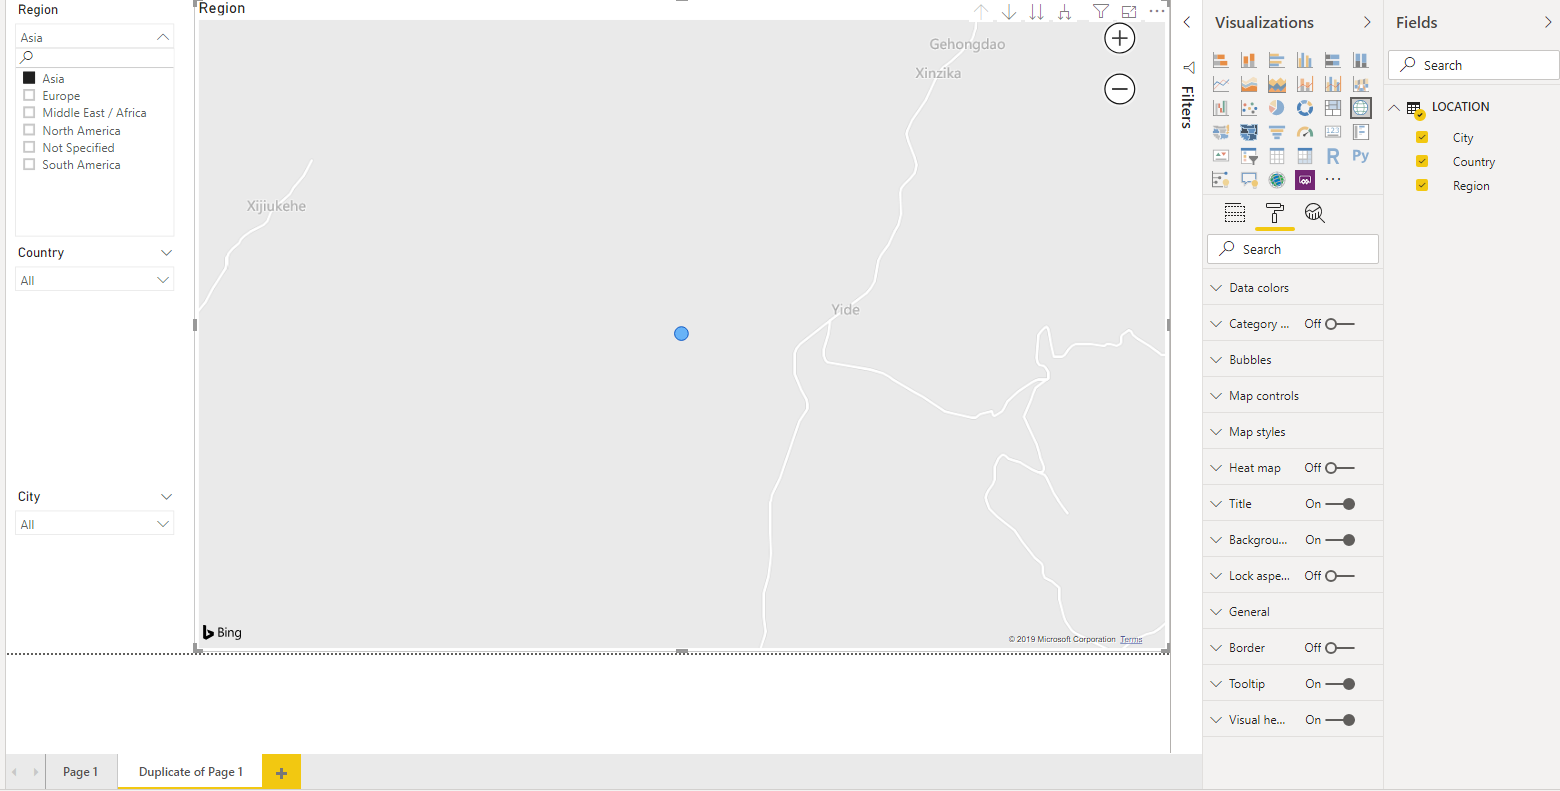Image resolution: width=1560 pixels, height=791 pixels.
Task: Select the ArcGIS Maps visual icon
Action: point(1277,180)
